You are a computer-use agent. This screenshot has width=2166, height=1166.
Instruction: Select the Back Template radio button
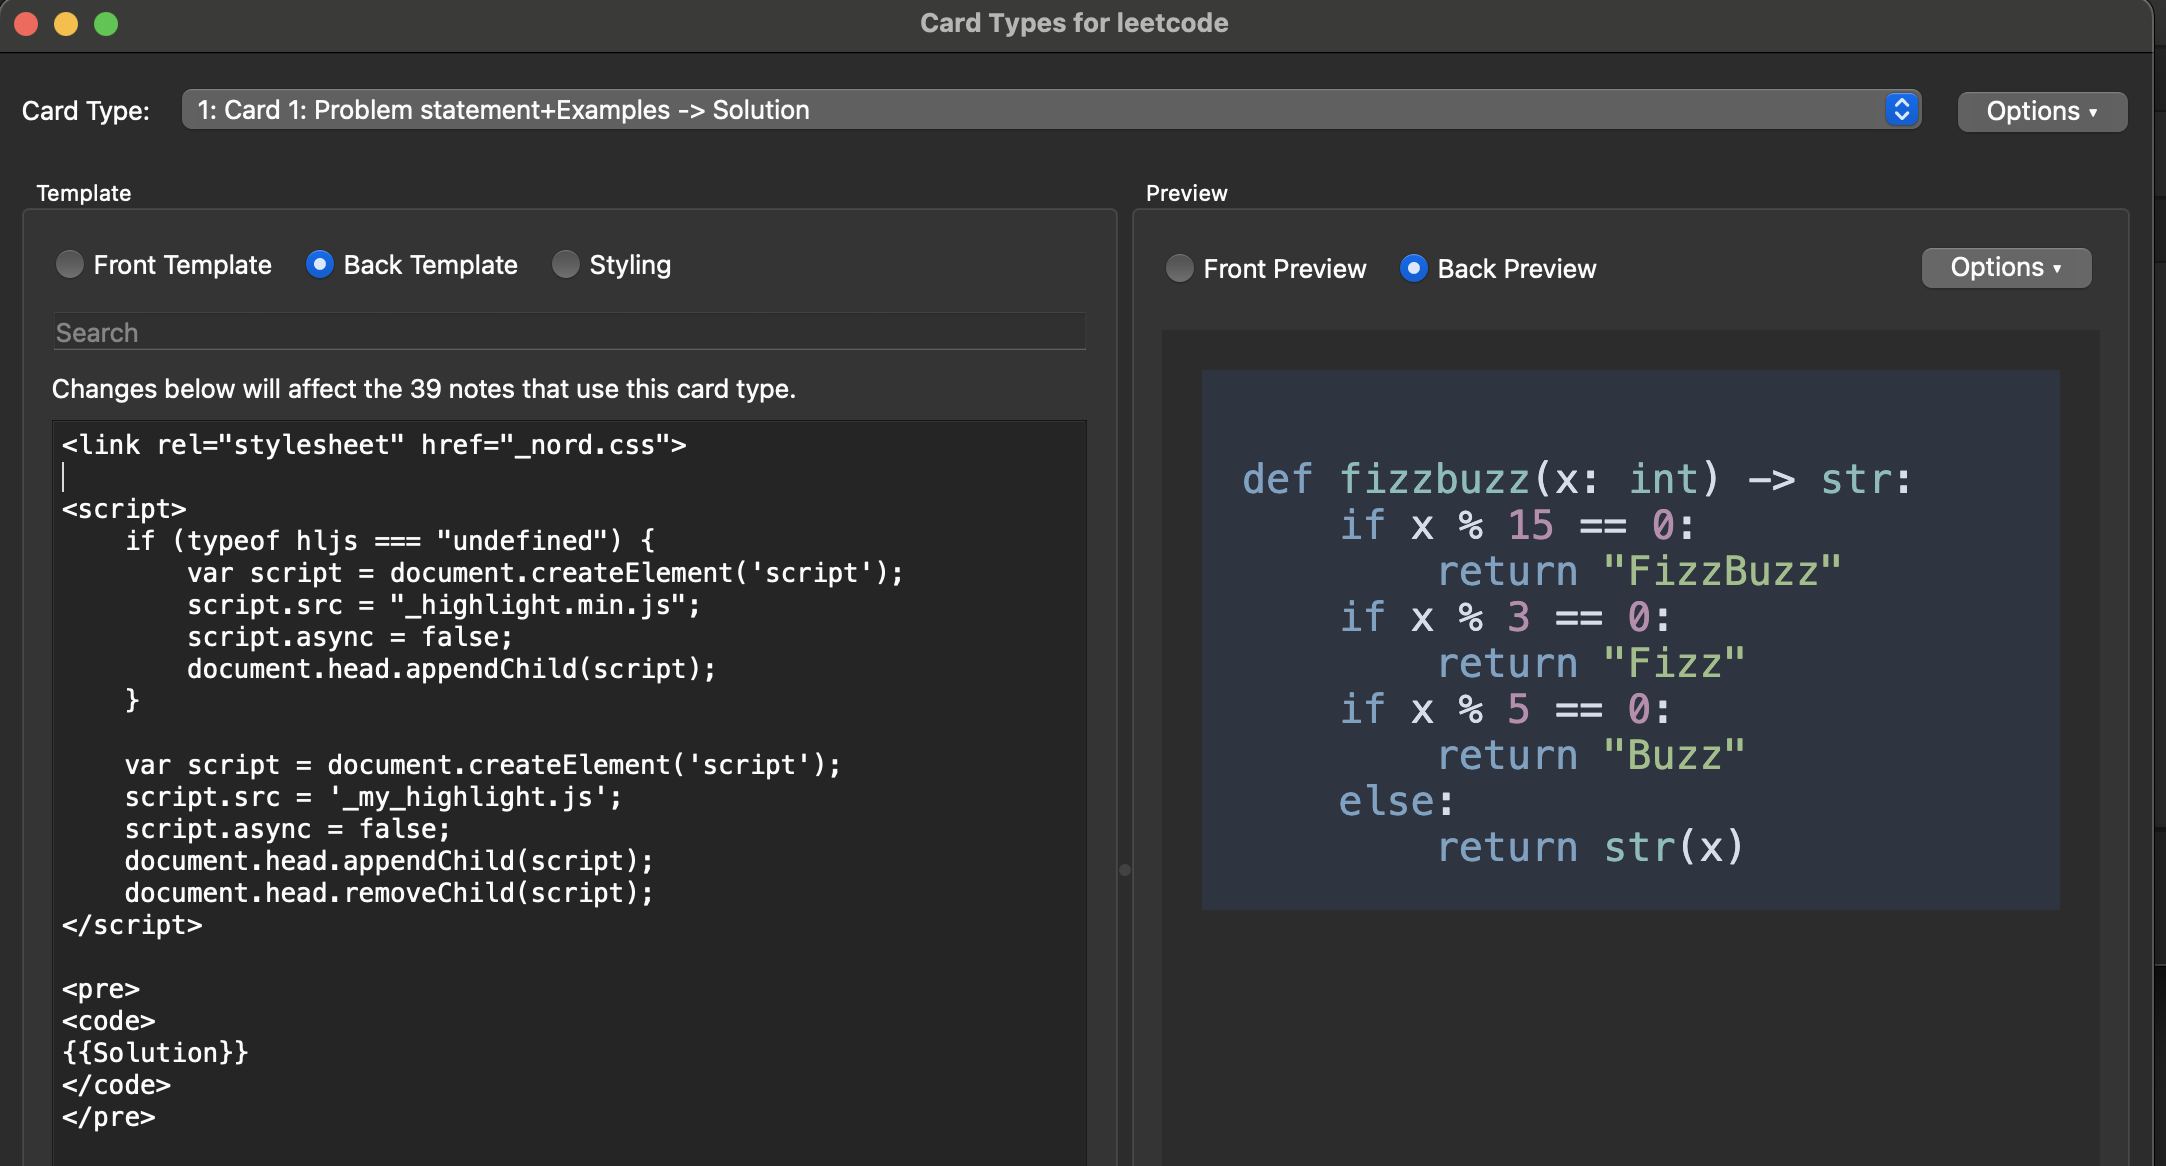click(x=319, y=264)
